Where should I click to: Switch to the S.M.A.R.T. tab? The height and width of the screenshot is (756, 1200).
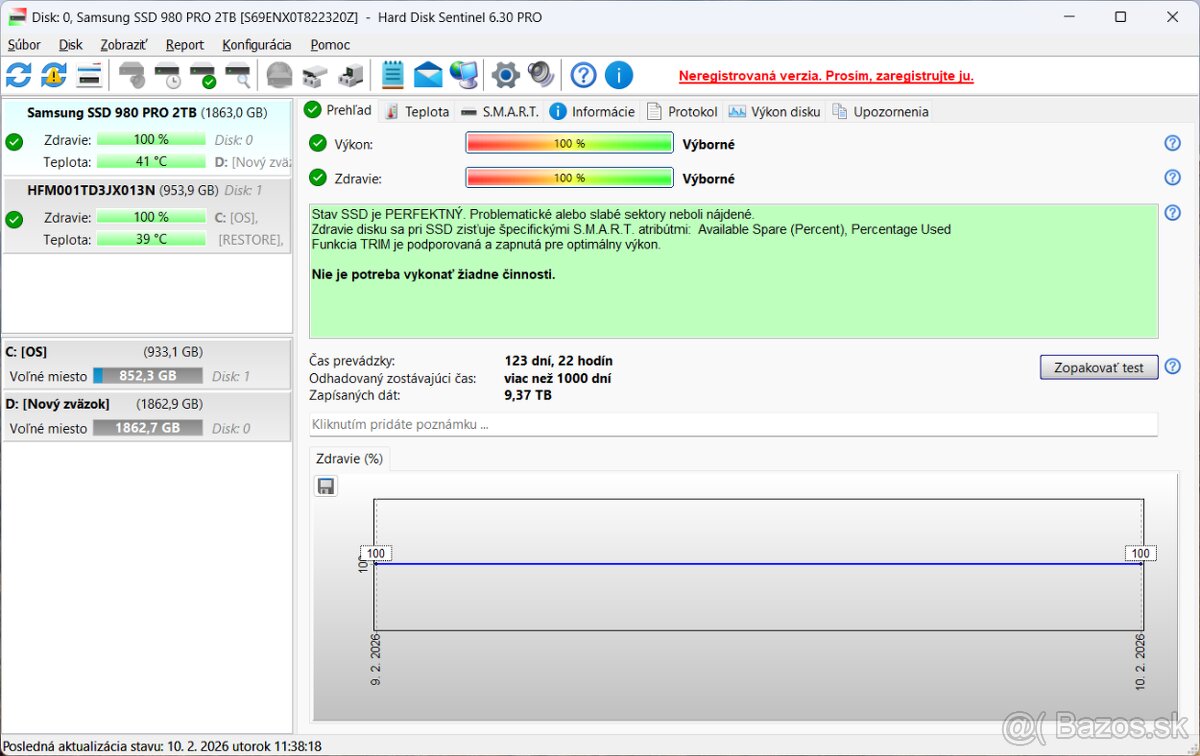pyautogui.click(x=499, y=111)
